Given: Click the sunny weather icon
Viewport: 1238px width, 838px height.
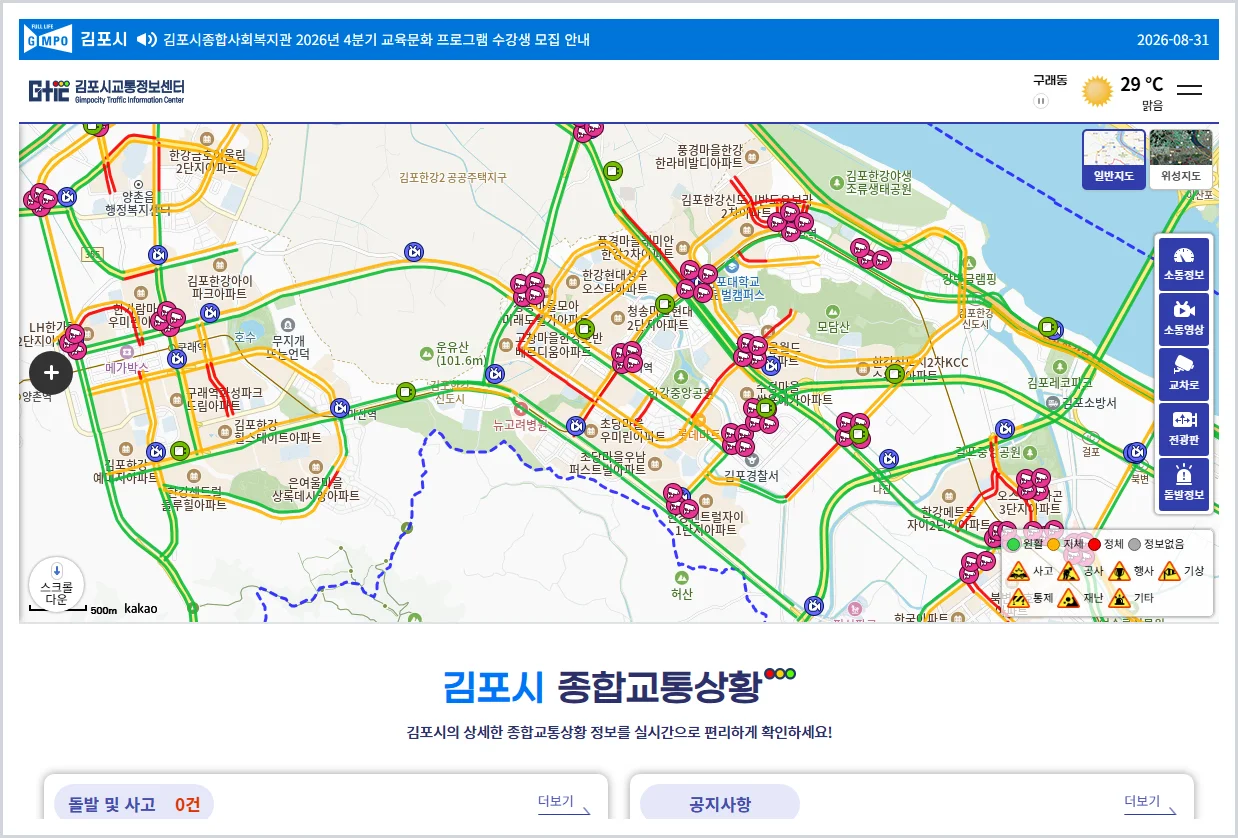Looking at the screenshot, I should coord(1097,92).
